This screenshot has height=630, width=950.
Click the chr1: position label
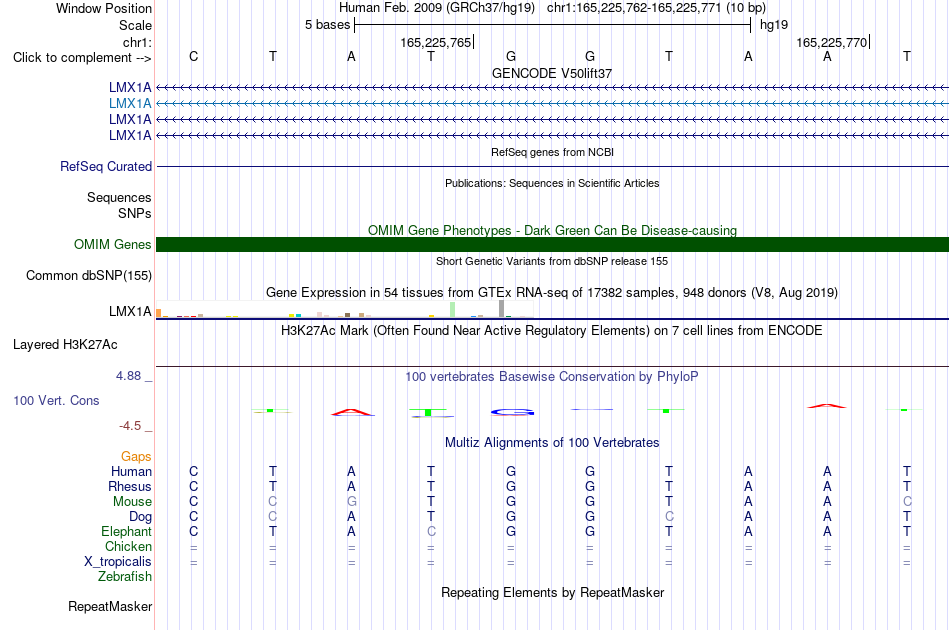pyautogui.click(x=137, y=42)
